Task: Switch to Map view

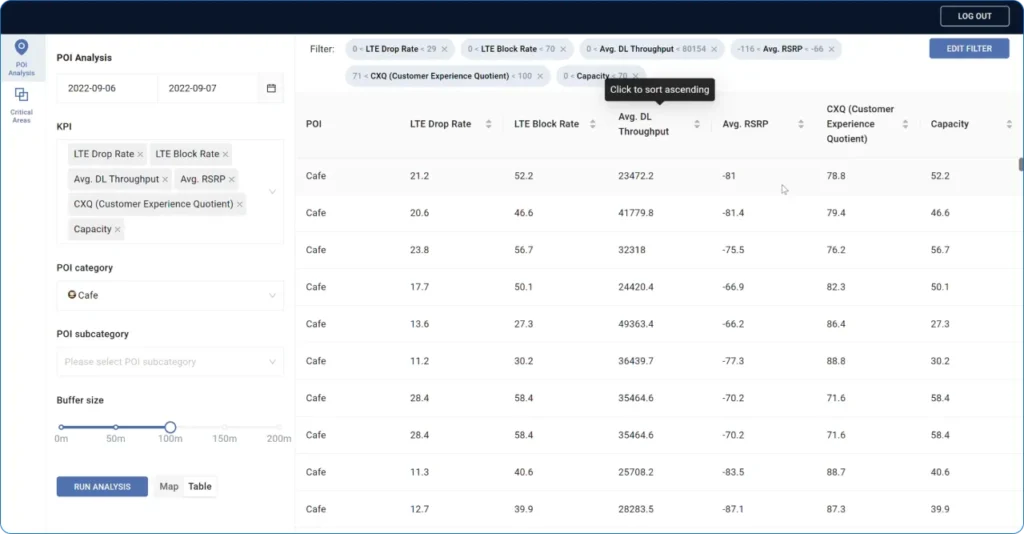Action: [169, 487]
